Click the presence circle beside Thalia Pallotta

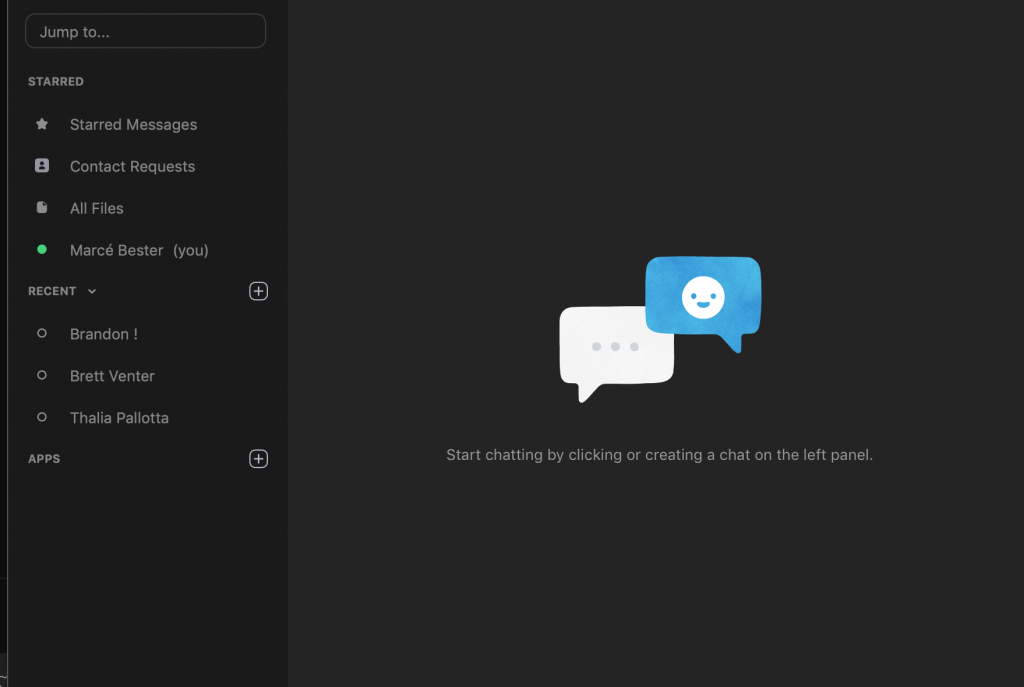42,417
